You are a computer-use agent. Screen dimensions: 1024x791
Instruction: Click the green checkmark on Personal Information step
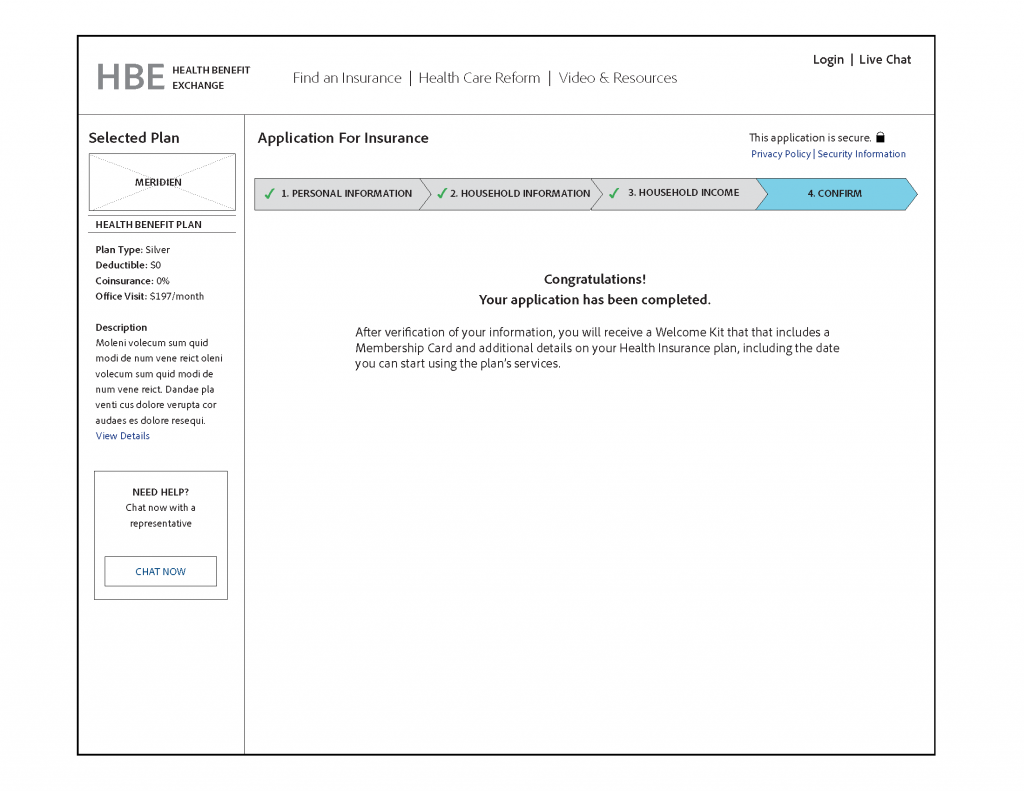point(269,194)
